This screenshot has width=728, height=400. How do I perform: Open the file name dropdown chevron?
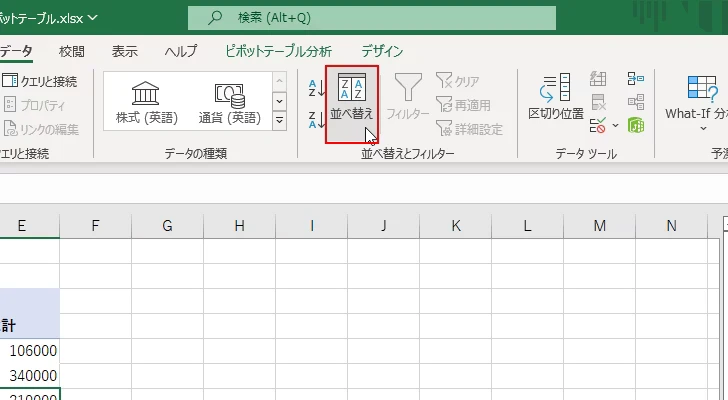[x=92, y=18]
